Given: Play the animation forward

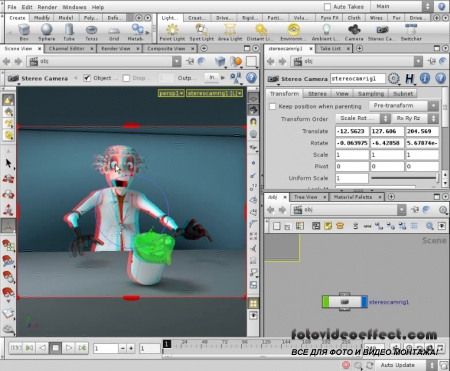Looking at the screenshot, I should [x=69, y=348].
